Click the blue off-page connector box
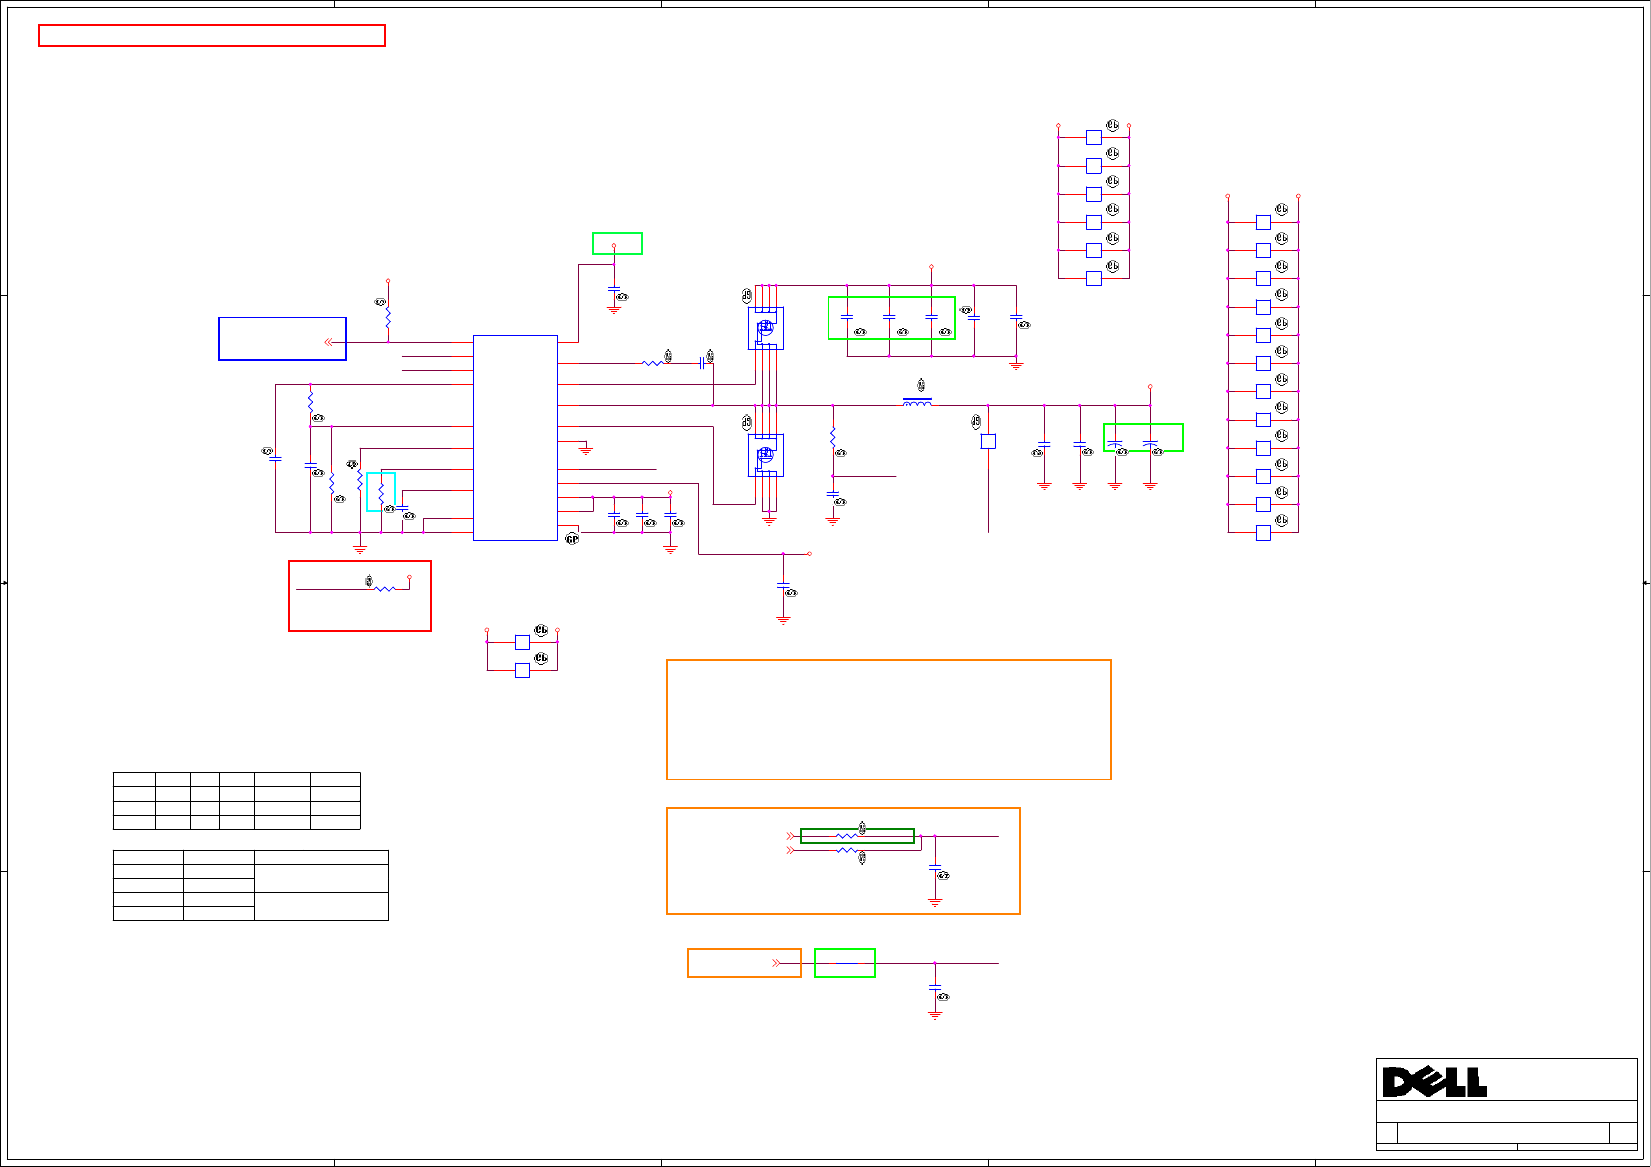 point(283,339)
